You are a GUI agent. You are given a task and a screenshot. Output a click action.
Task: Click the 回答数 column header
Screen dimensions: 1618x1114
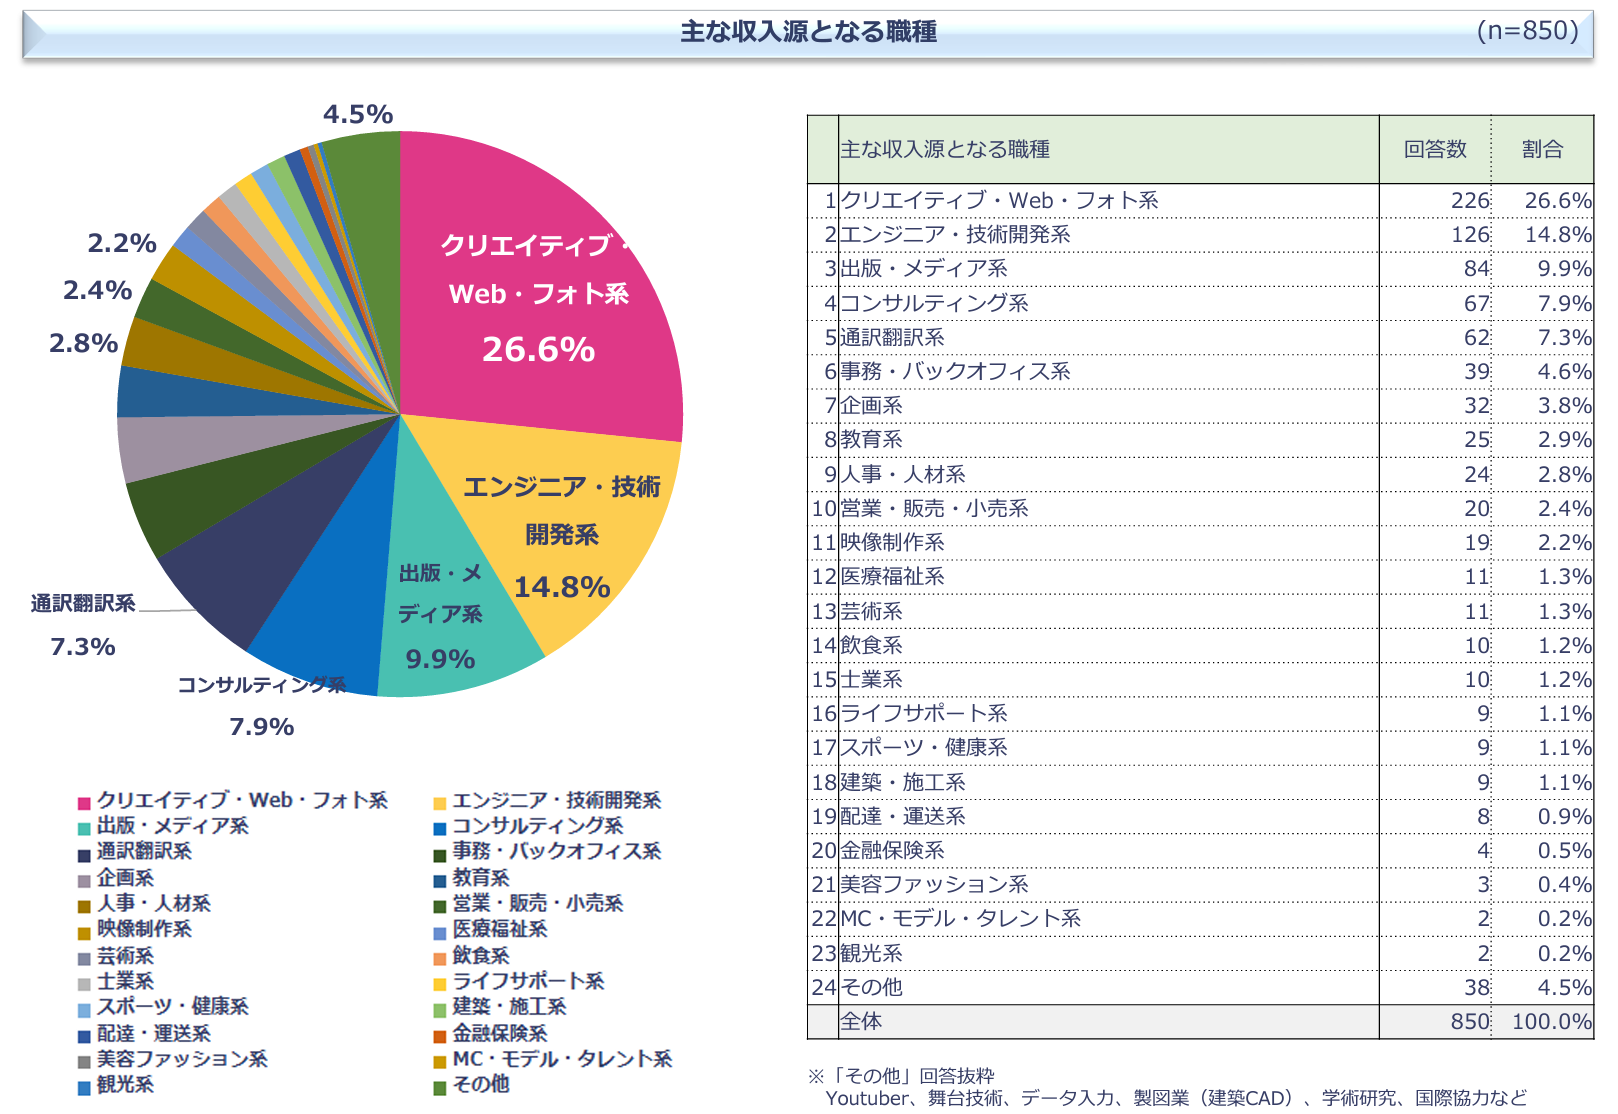coord(1435,150)
